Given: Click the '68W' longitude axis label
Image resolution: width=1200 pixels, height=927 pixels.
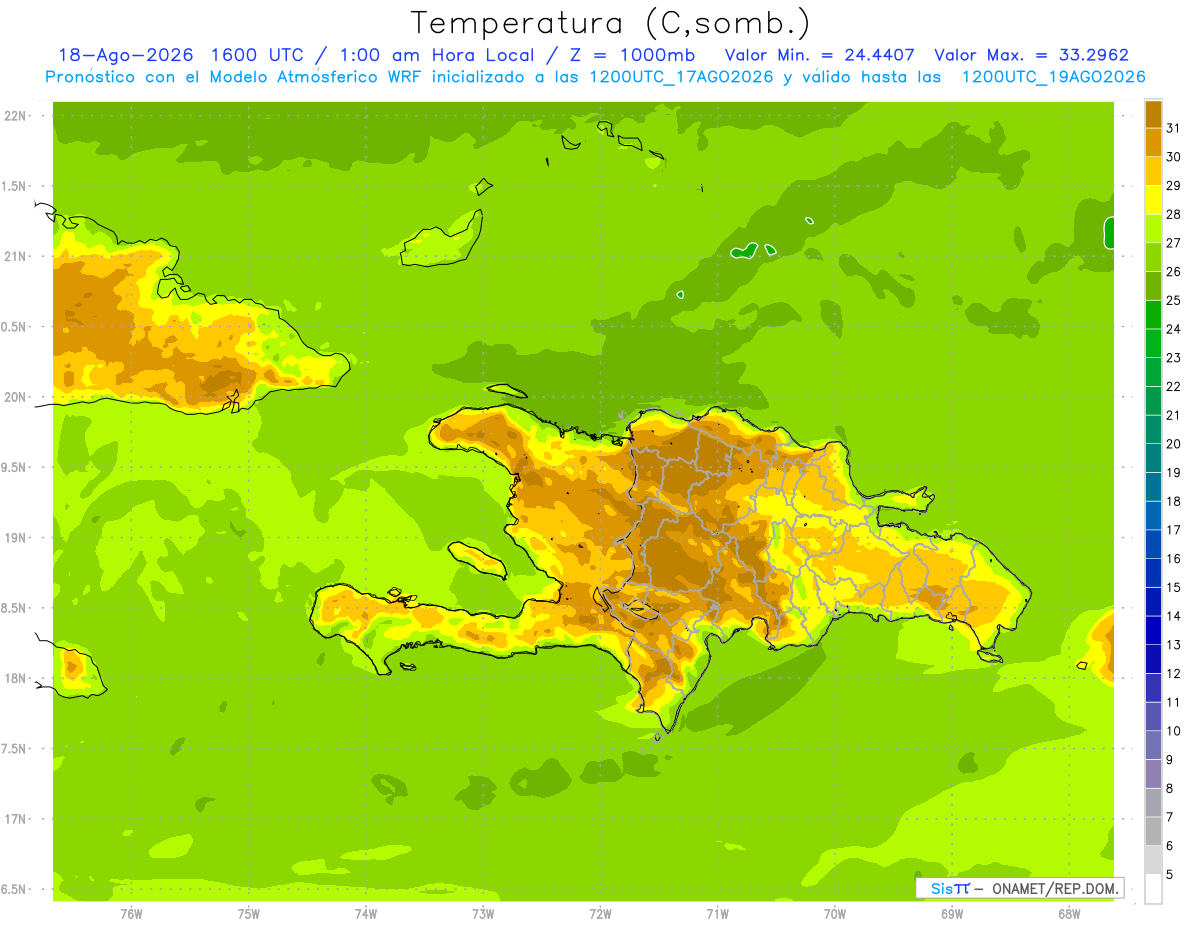Looking at the screenshot, I should 1069,913.
